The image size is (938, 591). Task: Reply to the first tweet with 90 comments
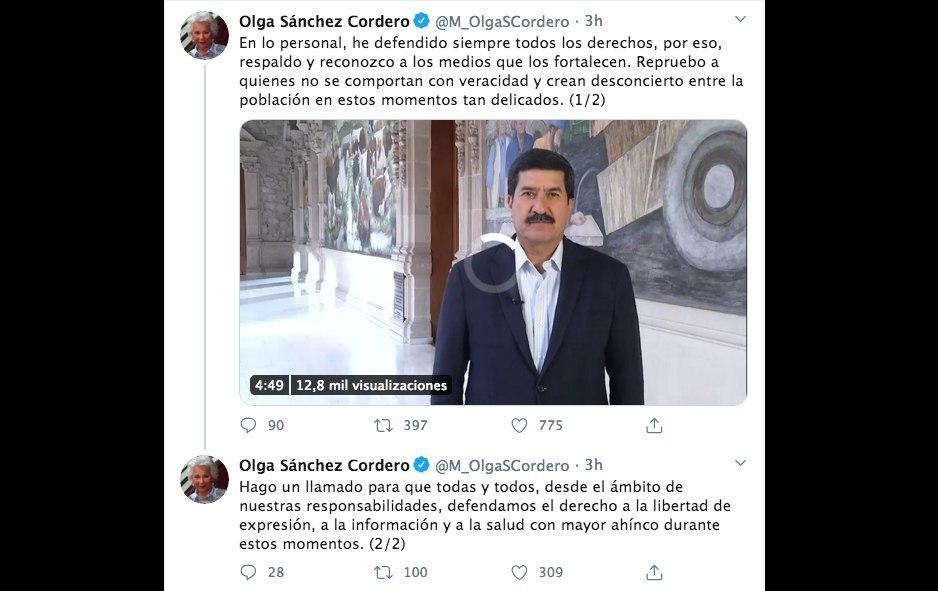(248, 425)
